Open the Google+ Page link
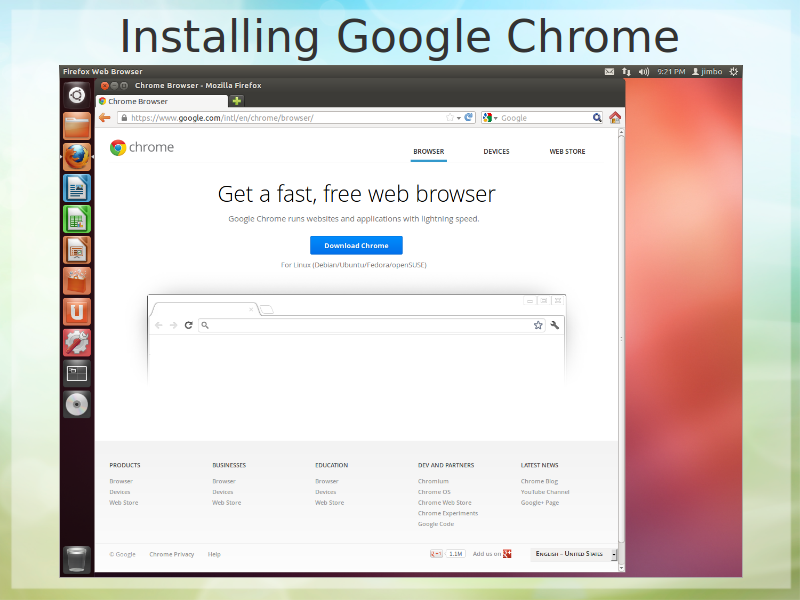This screenshot has width=800, height=600. [x=540, y=503]
